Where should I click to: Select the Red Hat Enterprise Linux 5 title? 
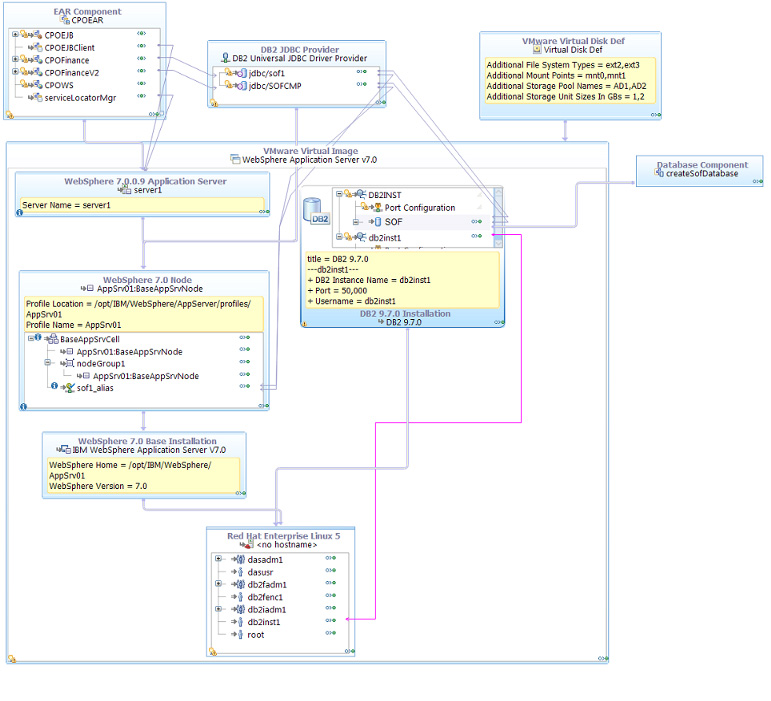284,536
